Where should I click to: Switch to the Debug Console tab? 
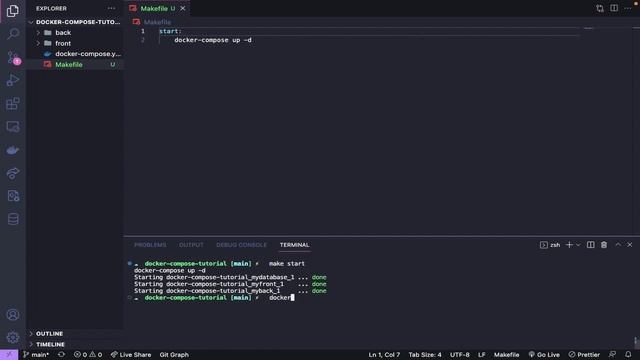241,245
